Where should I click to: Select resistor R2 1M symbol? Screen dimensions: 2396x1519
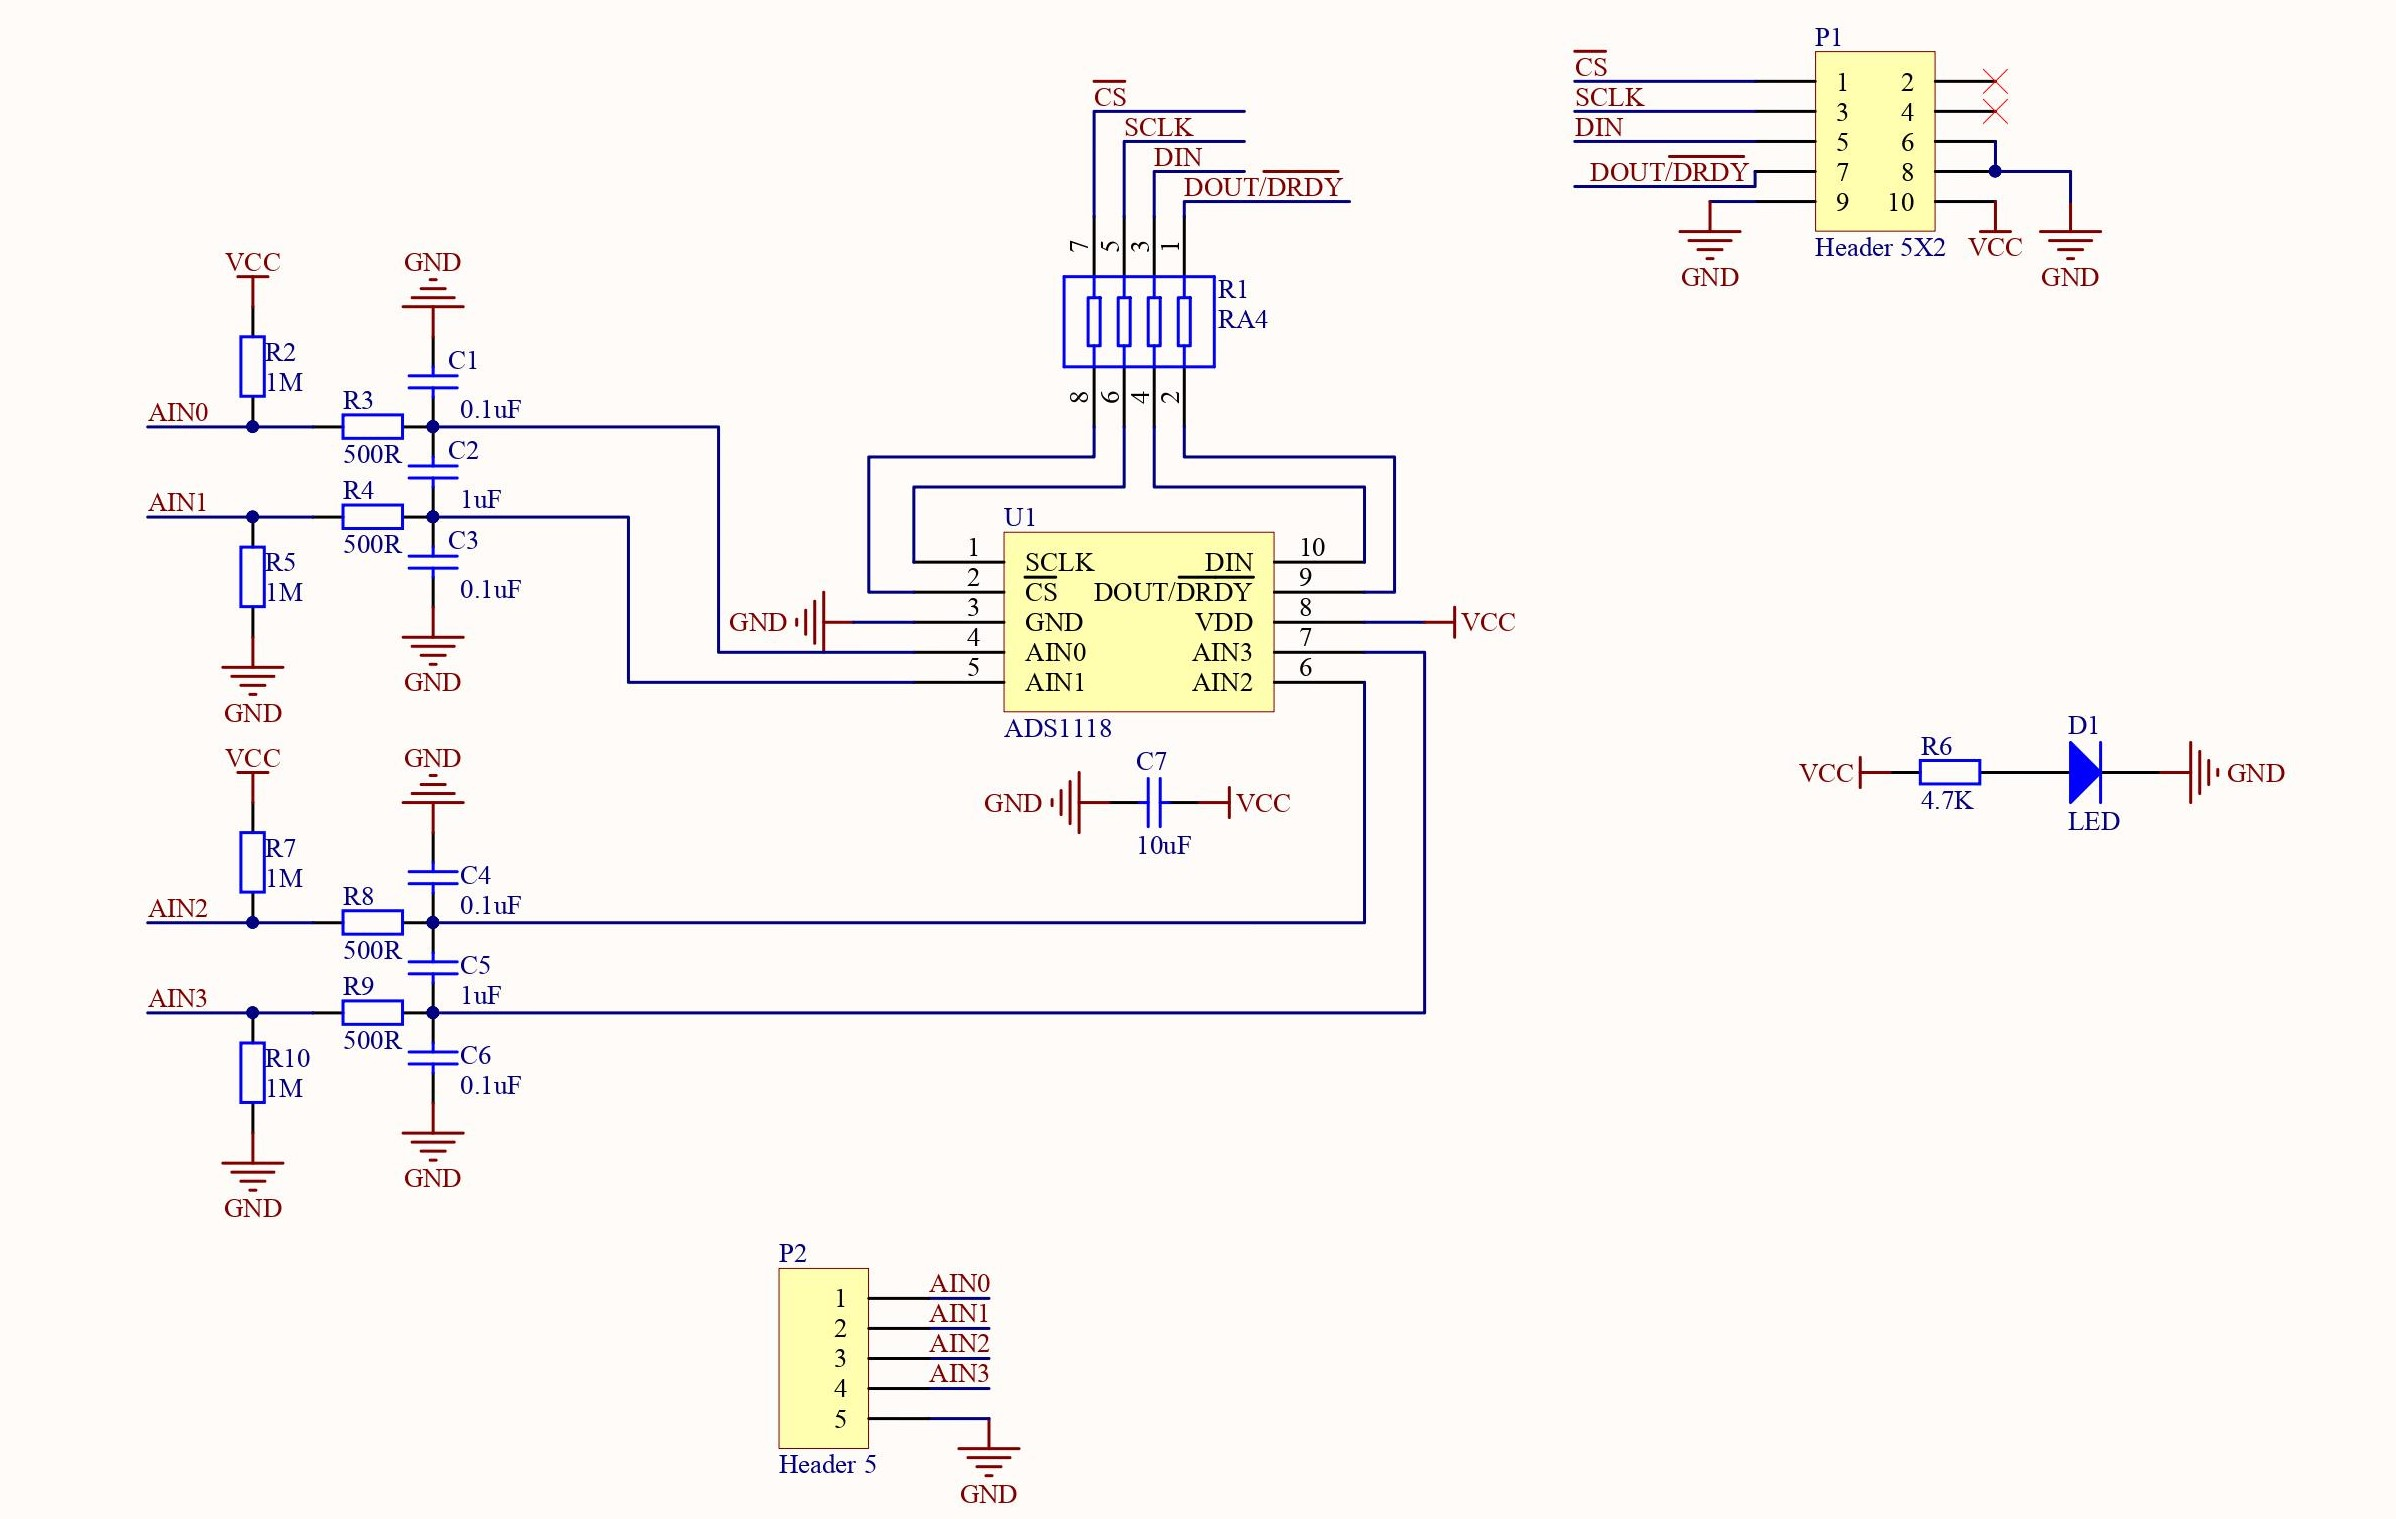(x=252, y=366)
